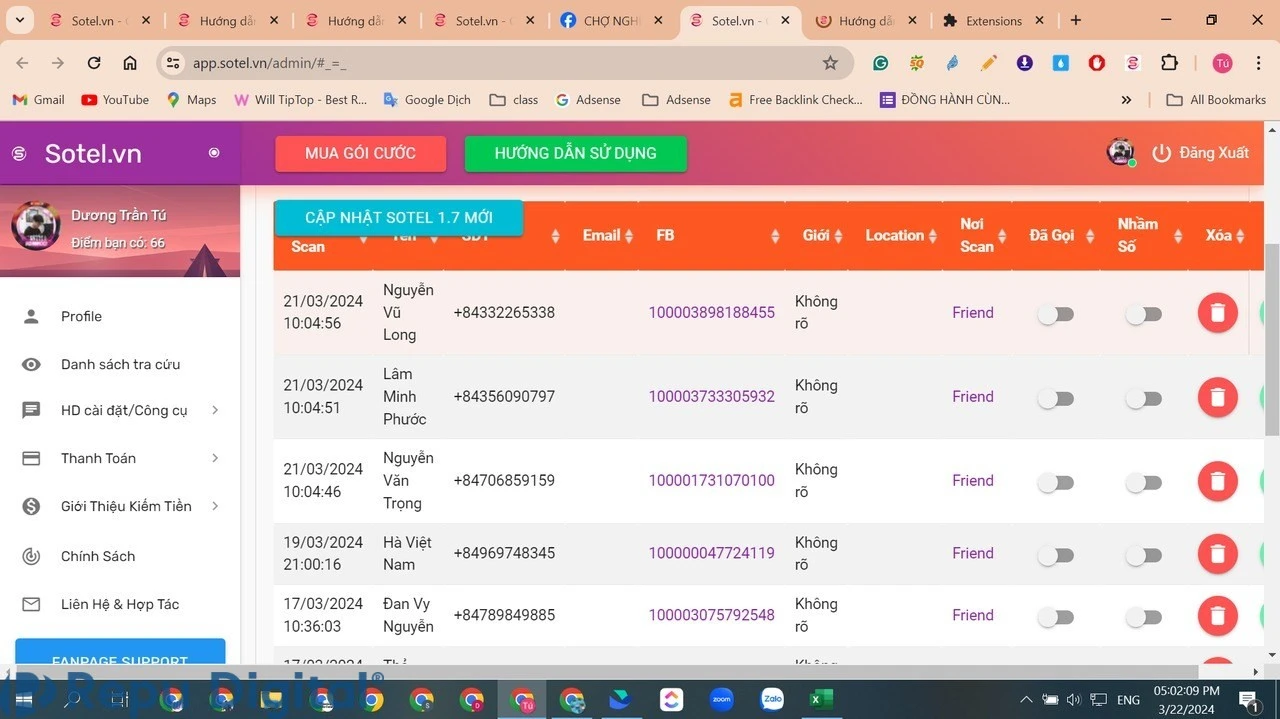The image size is (1280, 719).
Task: Toggle Đã Gọi for Nguyễn Vũ Long
Action: point(1056,313)
